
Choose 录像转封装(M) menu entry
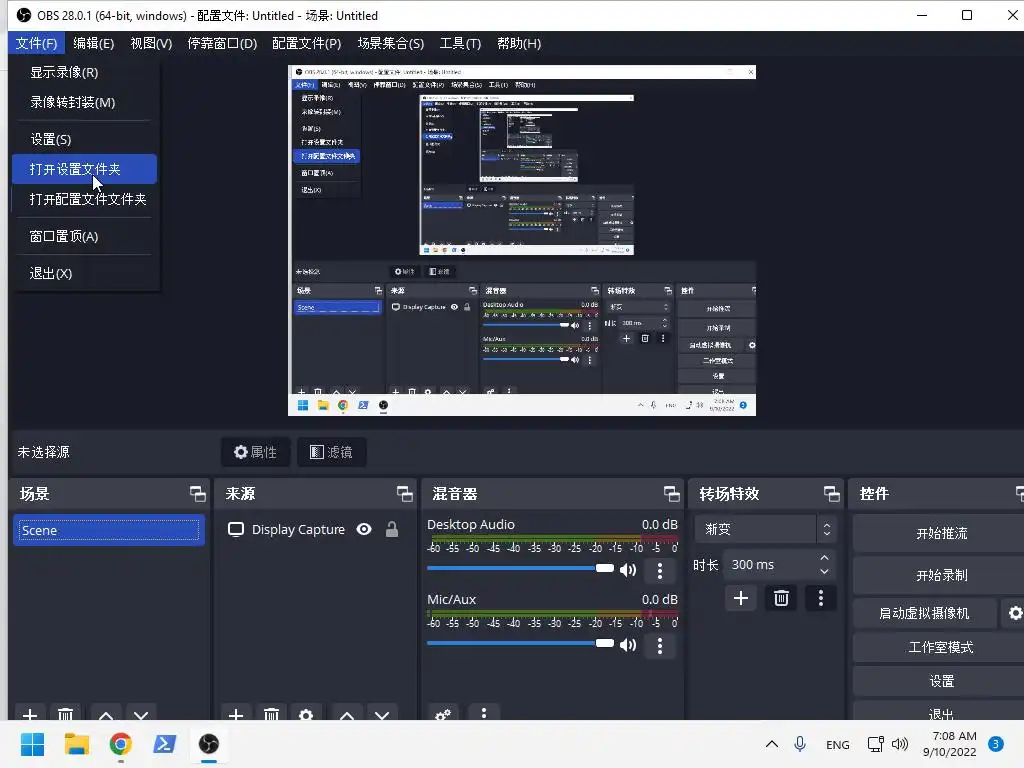click(85, 103)
